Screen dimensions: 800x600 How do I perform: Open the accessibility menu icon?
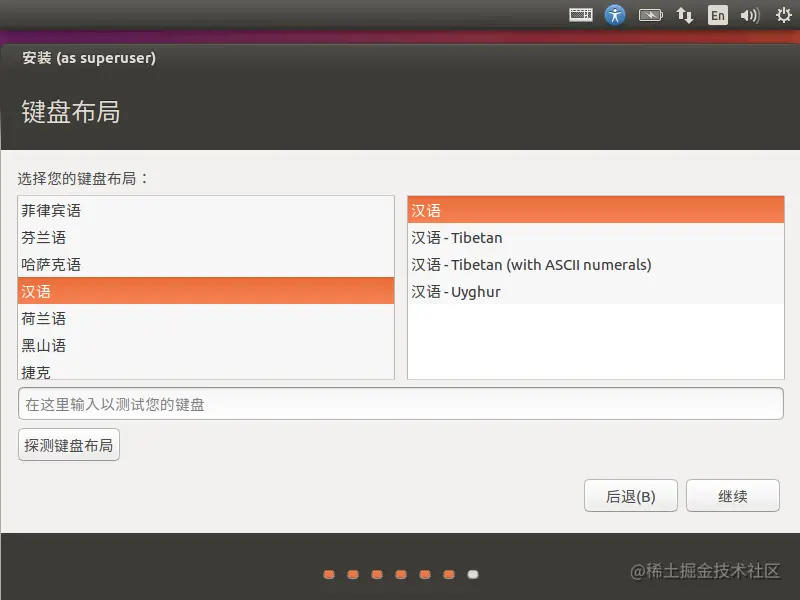point(615,15)
